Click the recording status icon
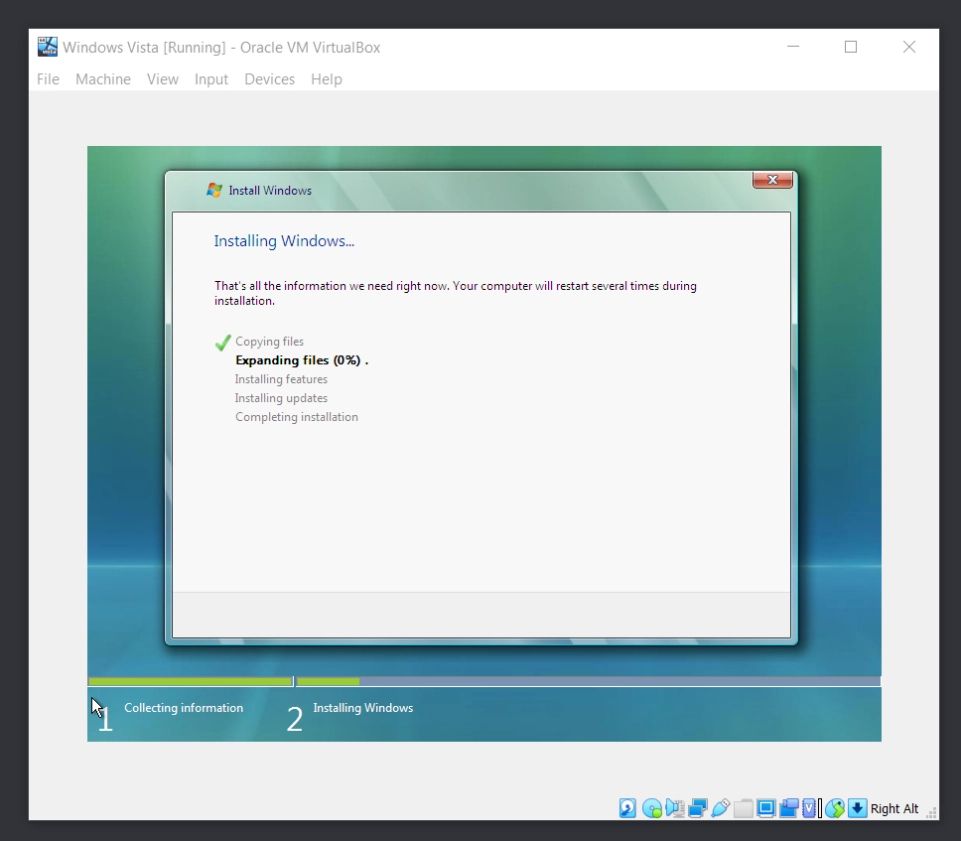 point(789,808)
